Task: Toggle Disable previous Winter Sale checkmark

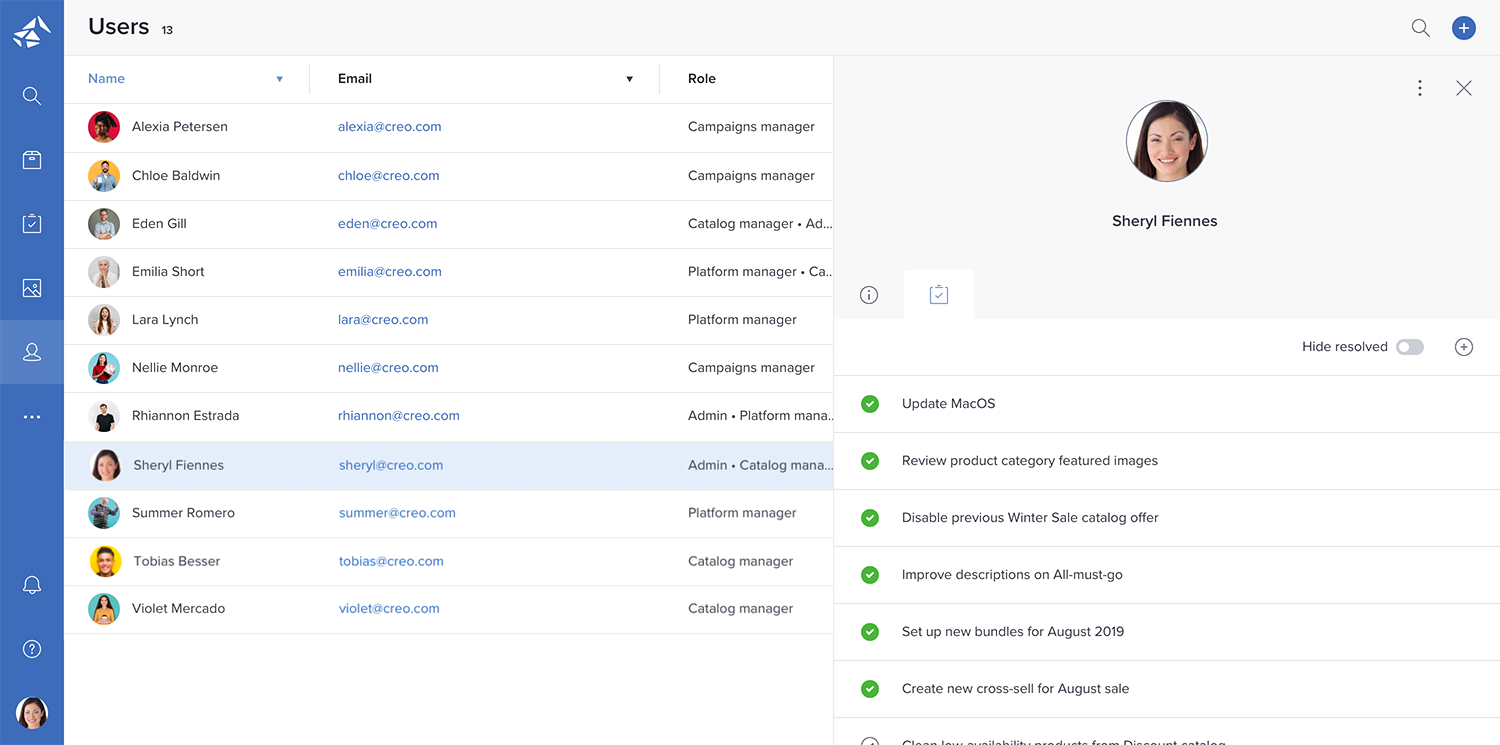Action: [870, 518]
